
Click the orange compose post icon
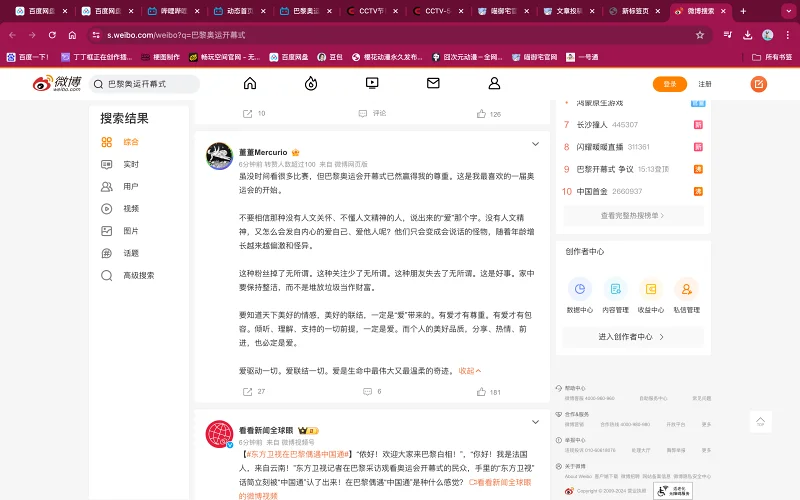tap(759, 84)
